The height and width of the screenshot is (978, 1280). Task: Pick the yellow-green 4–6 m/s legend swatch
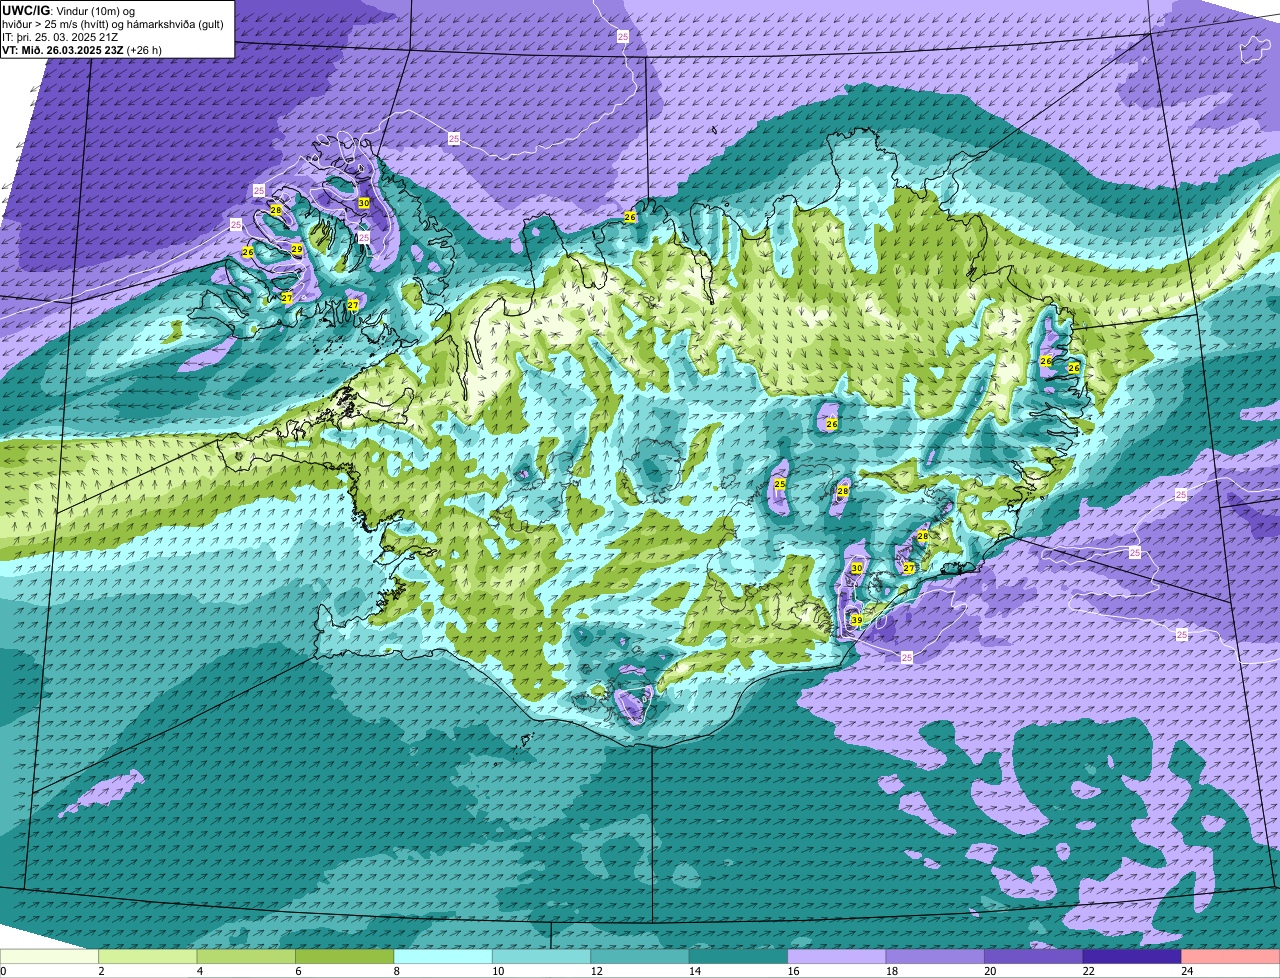click(246, 956)
